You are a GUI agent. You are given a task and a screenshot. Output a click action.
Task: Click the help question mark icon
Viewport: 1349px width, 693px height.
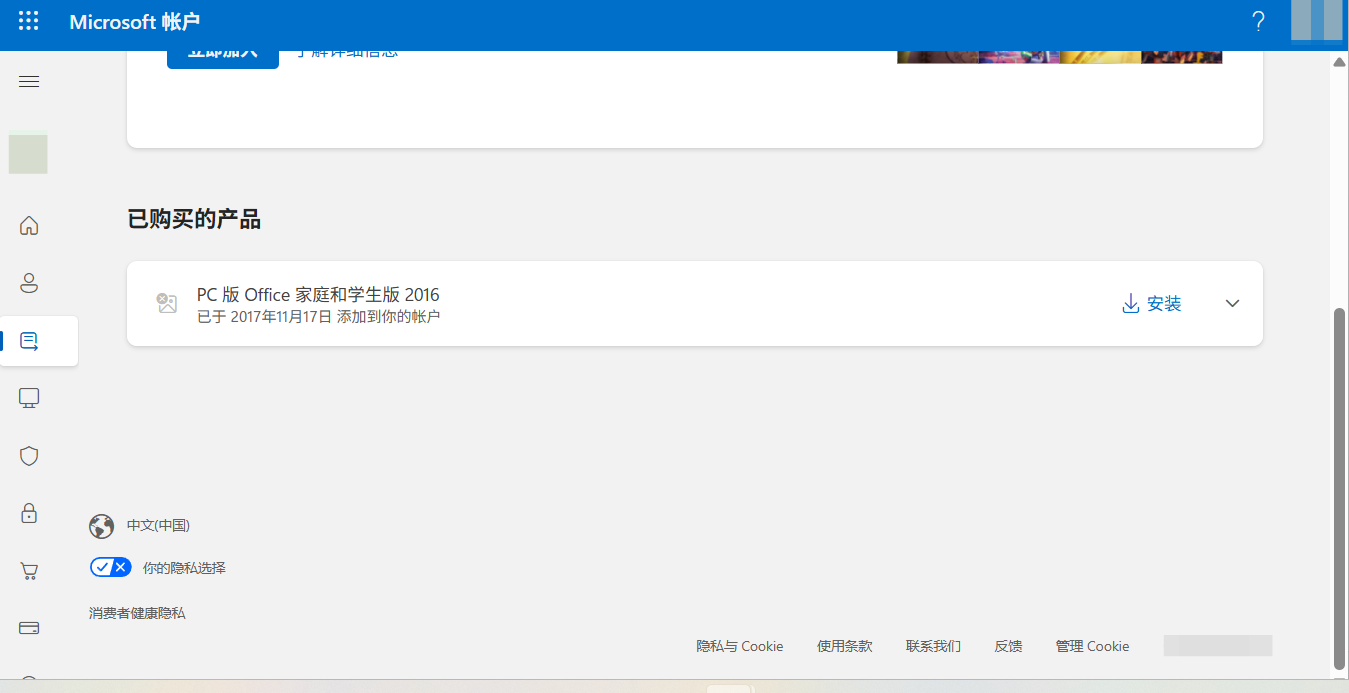click(1258, 22)
